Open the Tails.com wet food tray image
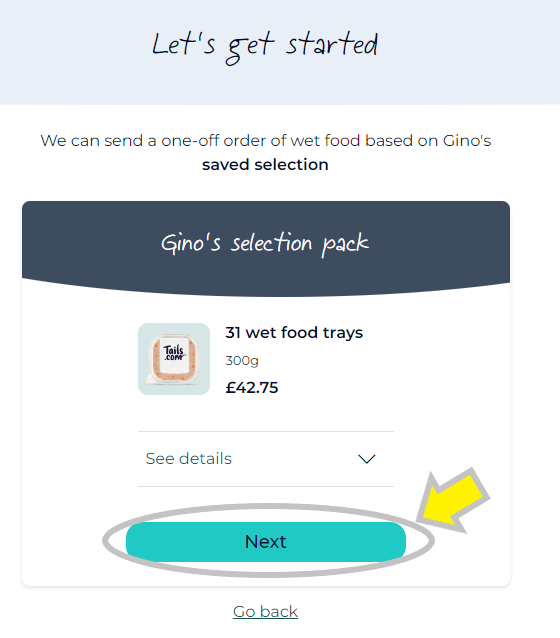560x638 pixels. click(x=174, y=359)
